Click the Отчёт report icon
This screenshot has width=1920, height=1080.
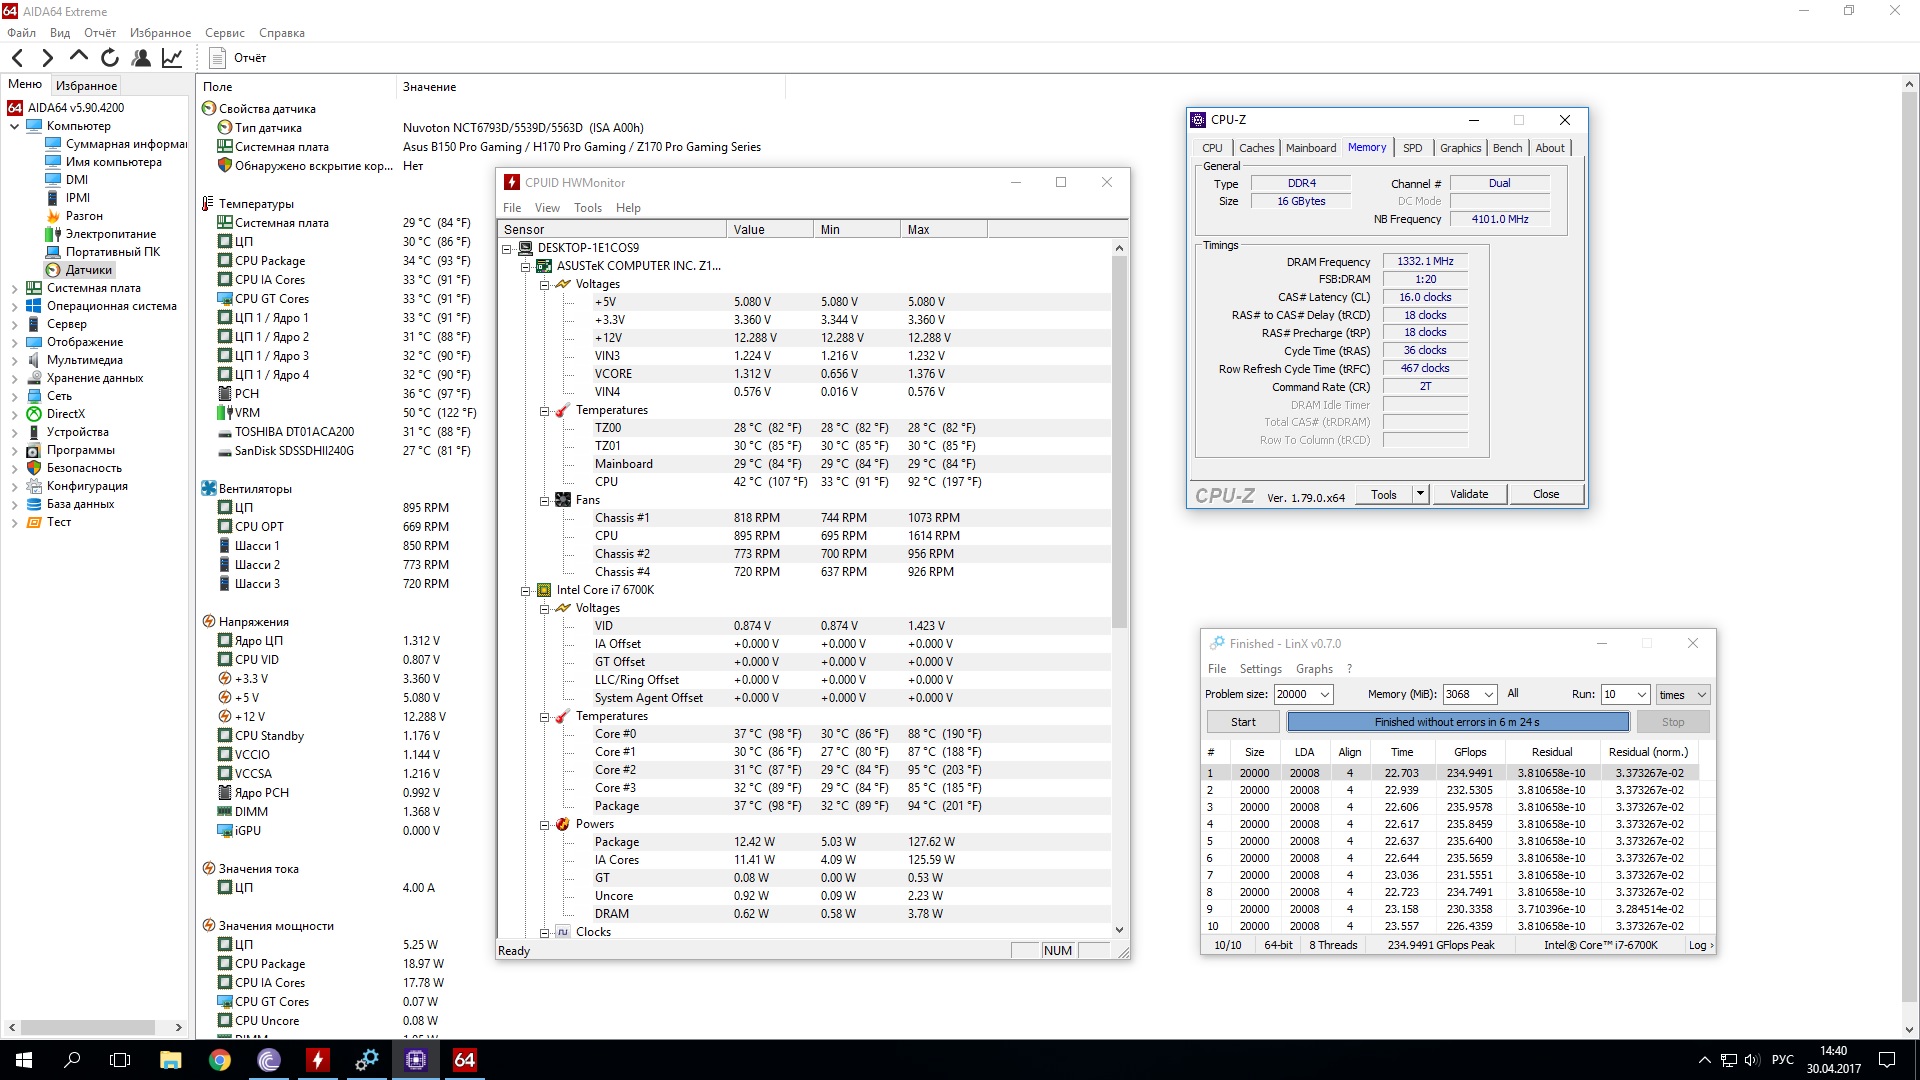point(217,58)
